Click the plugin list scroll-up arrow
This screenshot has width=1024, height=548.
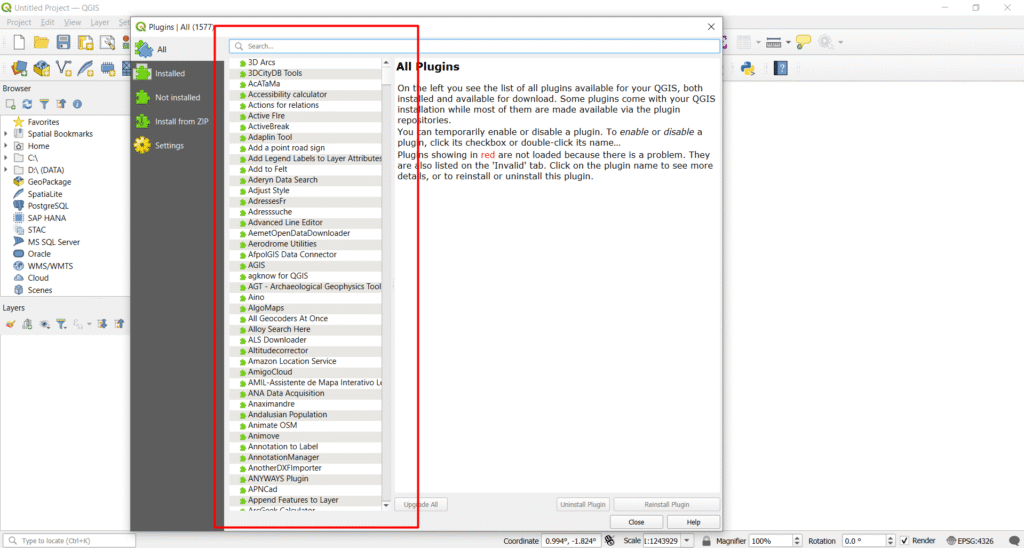click(386, 63)
